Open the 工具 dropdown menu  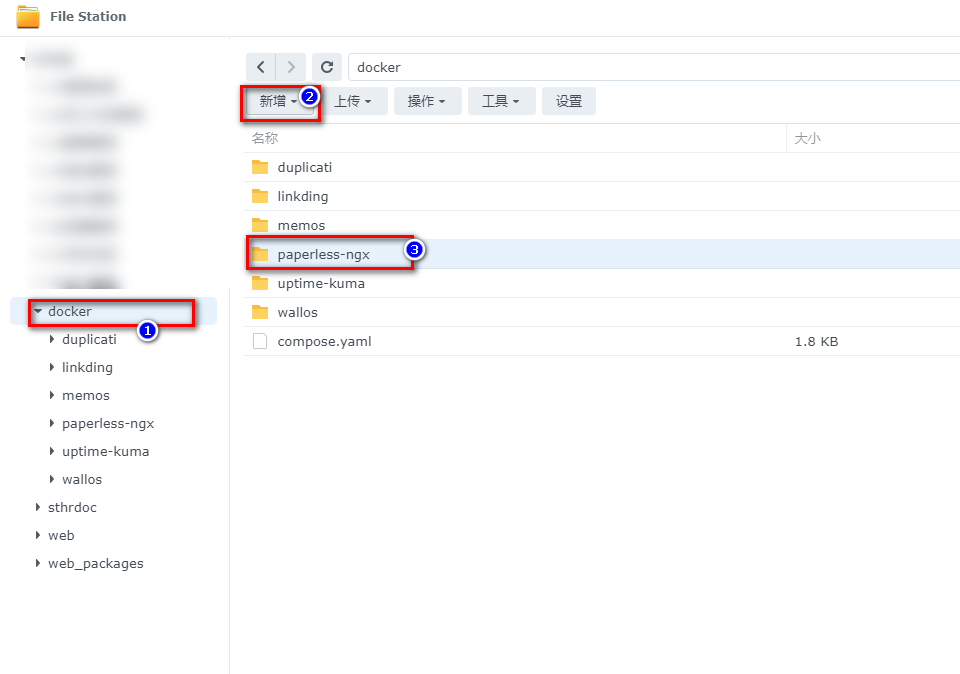pos(501,101)
